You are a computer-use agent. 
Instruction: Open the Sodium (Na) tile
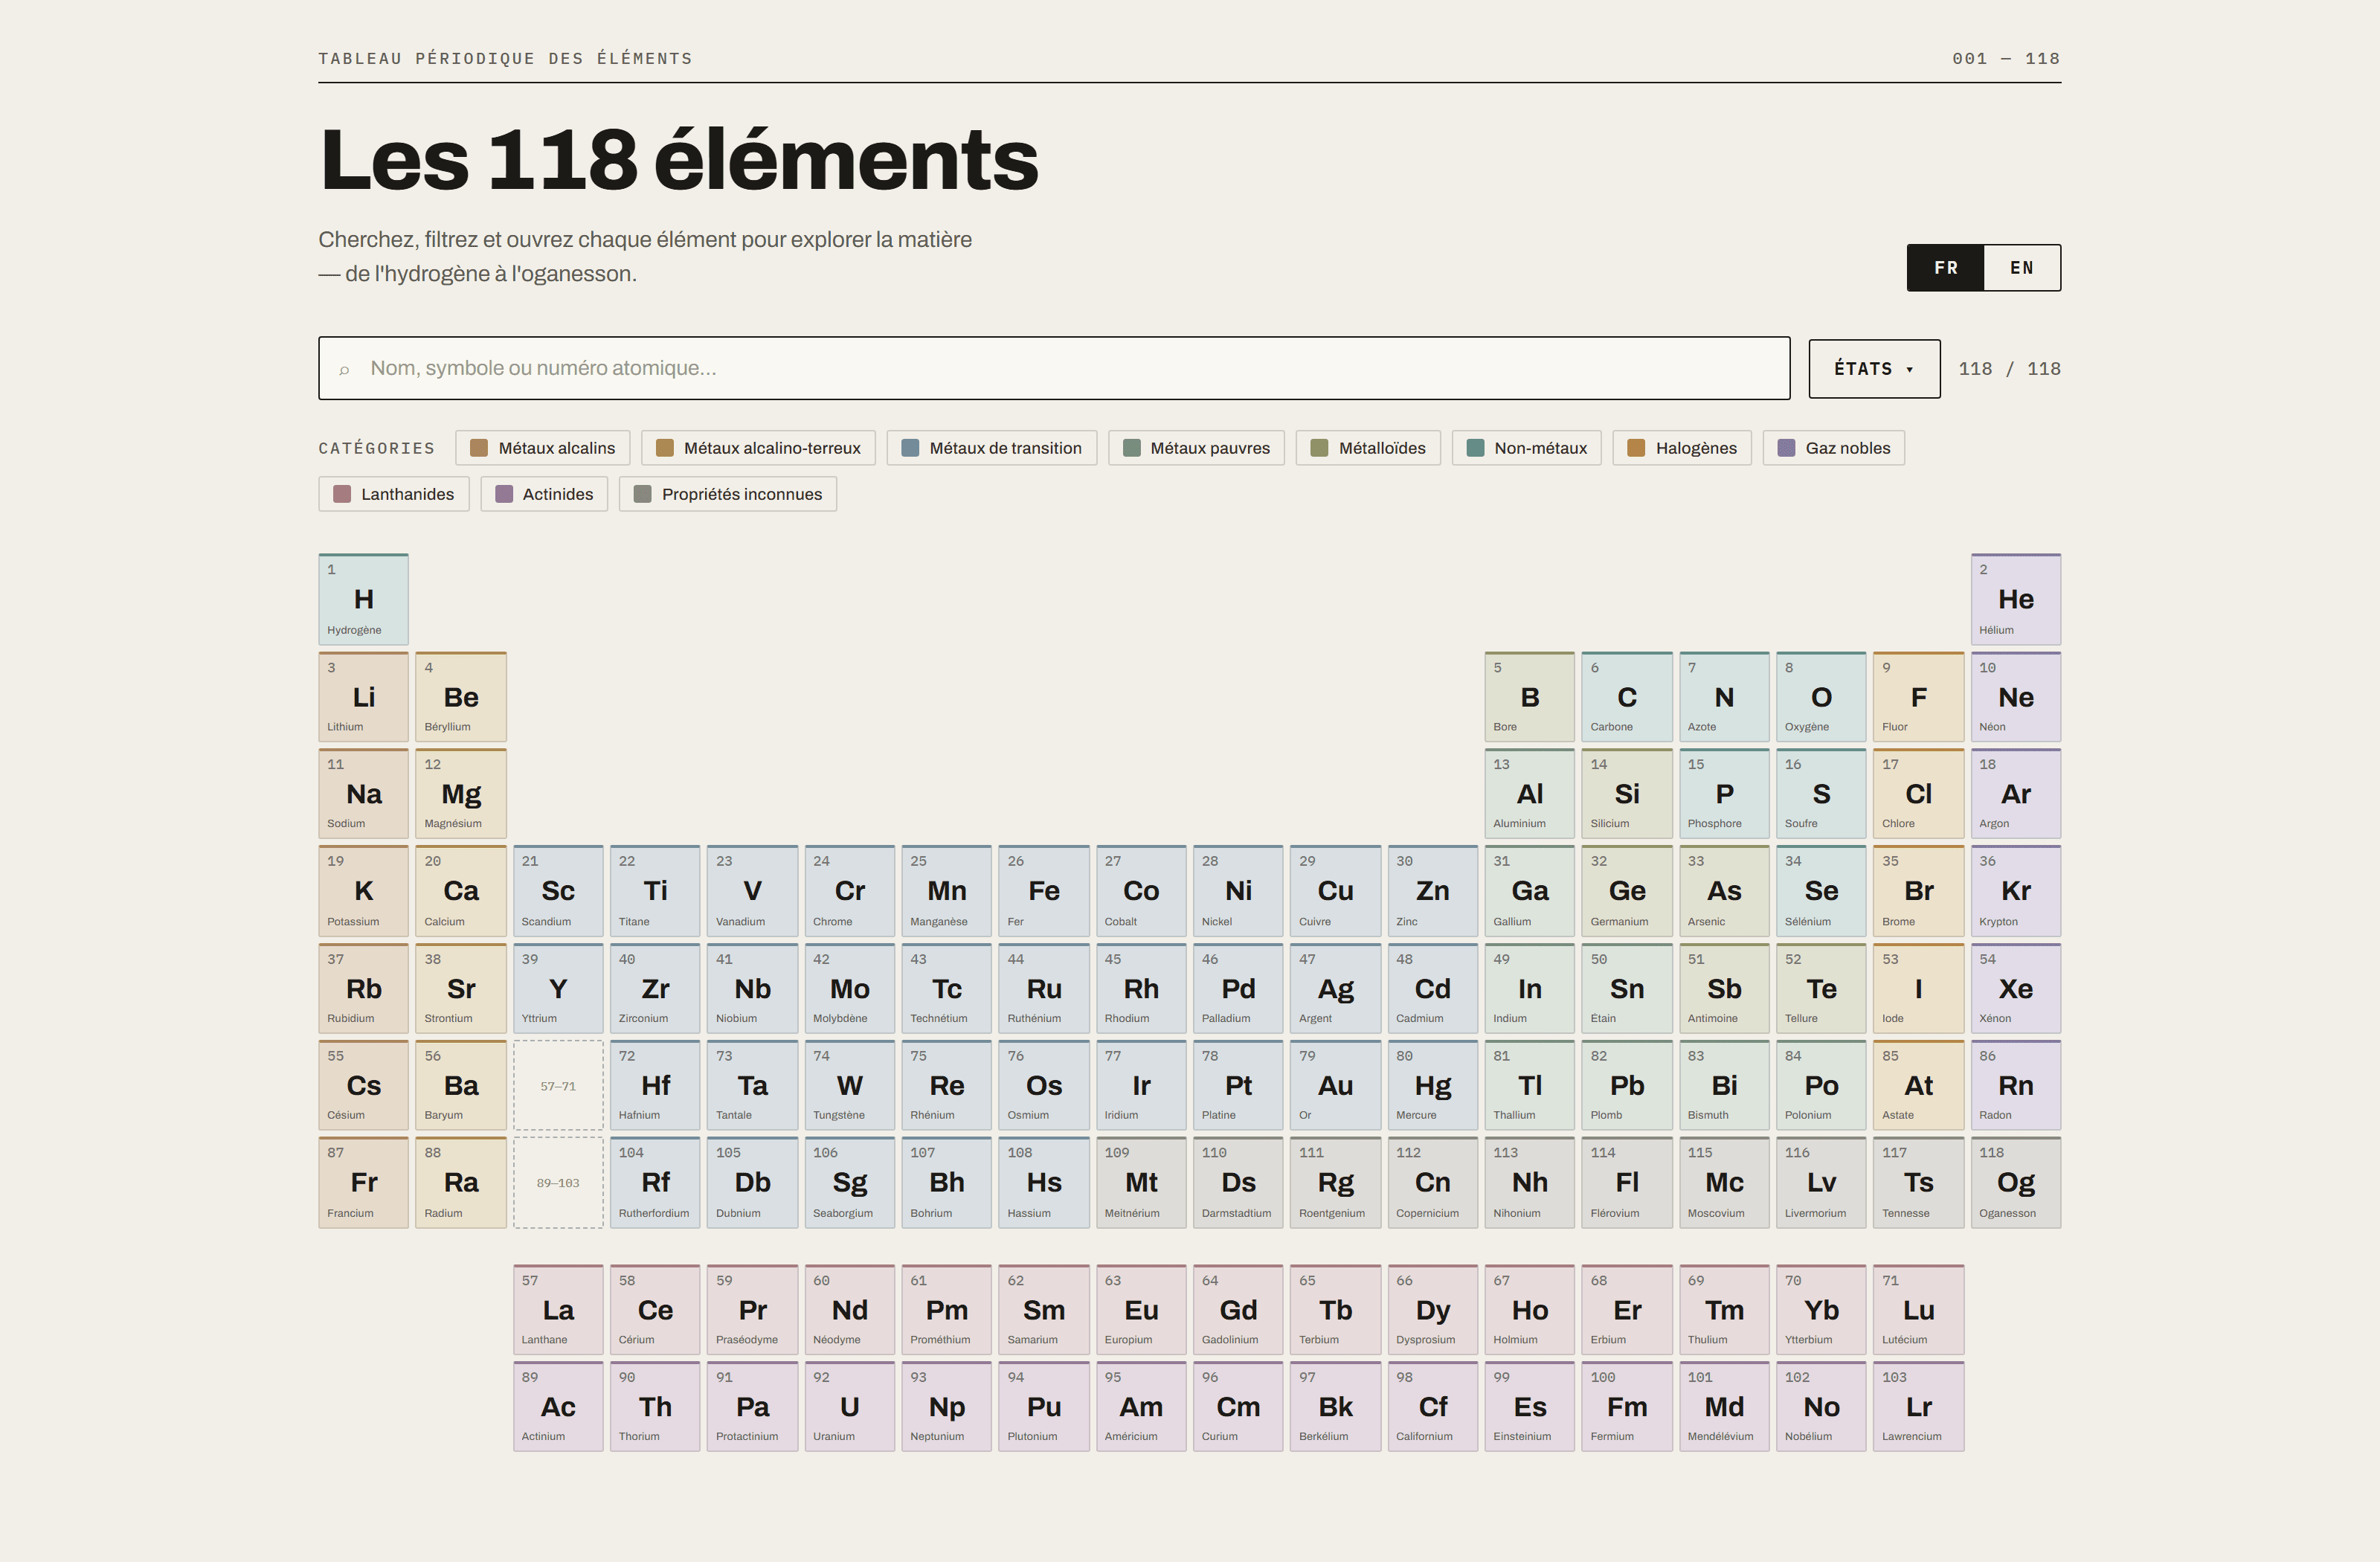coord(364,794)
